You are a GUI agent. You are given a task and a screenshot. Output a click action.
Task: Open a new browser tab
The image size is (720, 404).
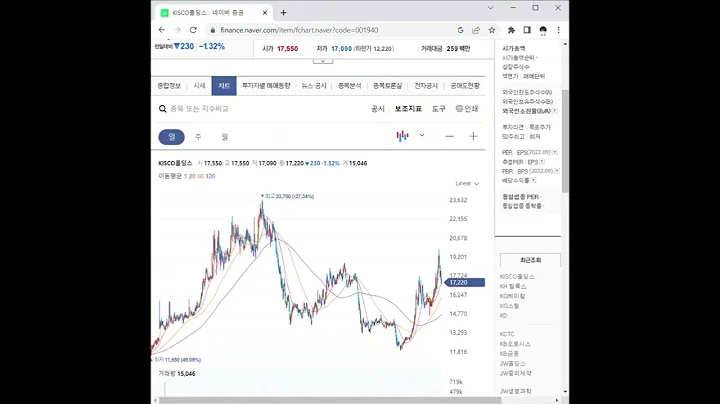[x=283, y=13]
